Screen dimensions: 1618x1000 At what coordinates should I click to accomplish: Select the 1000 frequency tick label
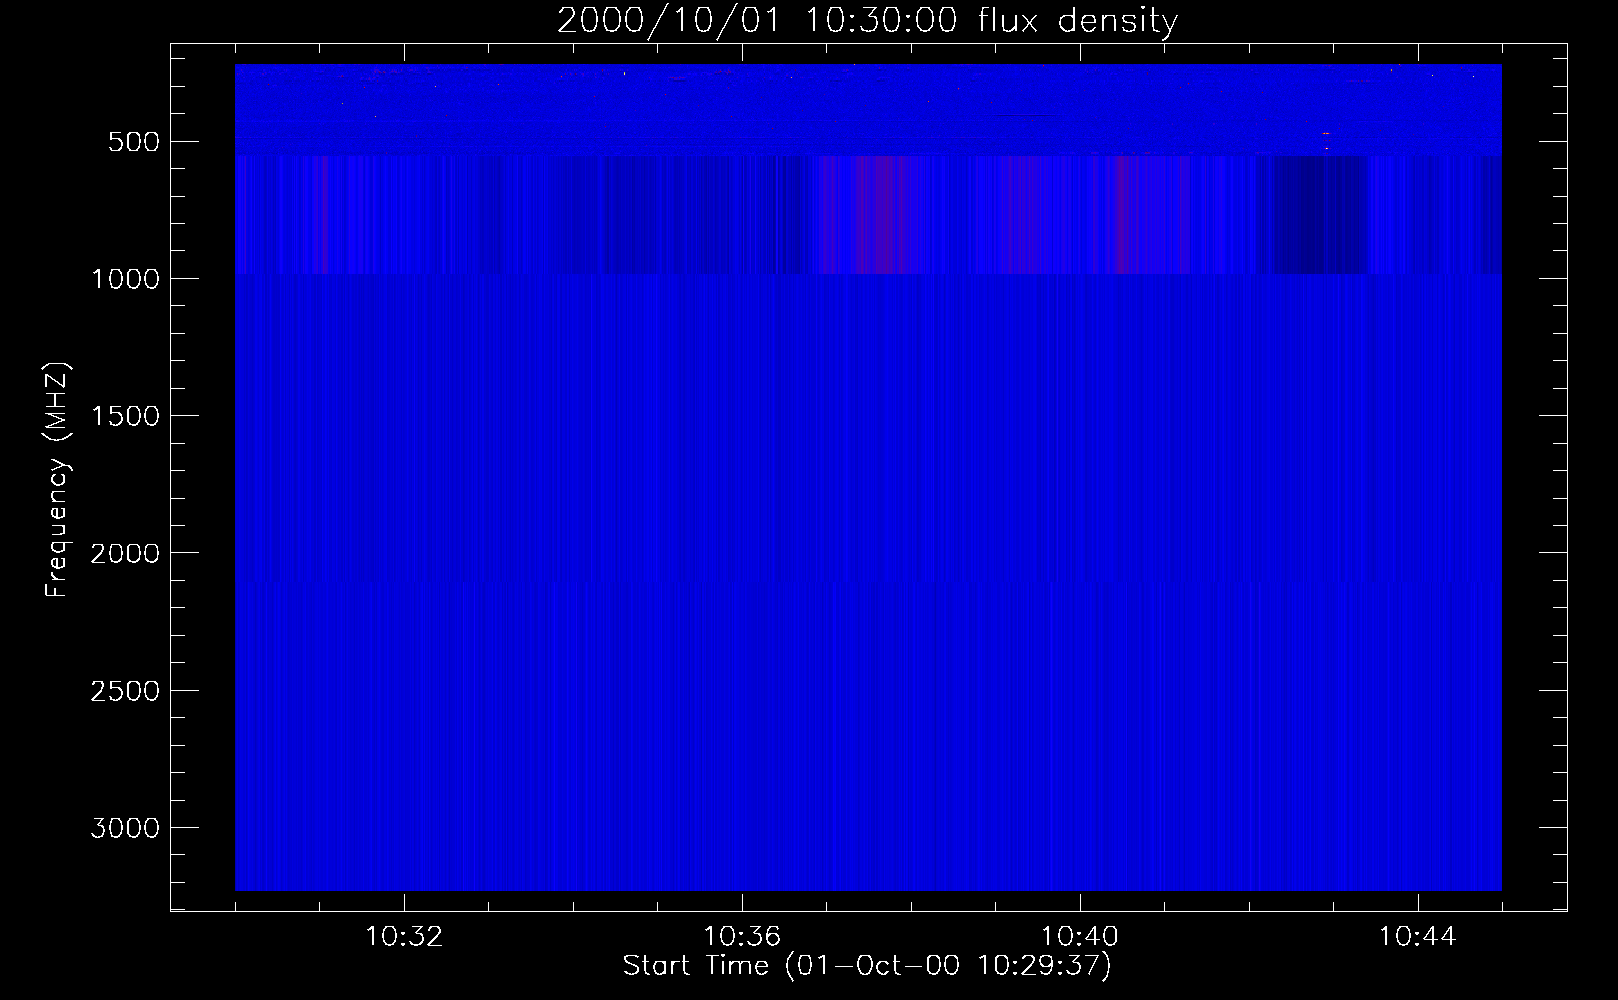[125, 279]
